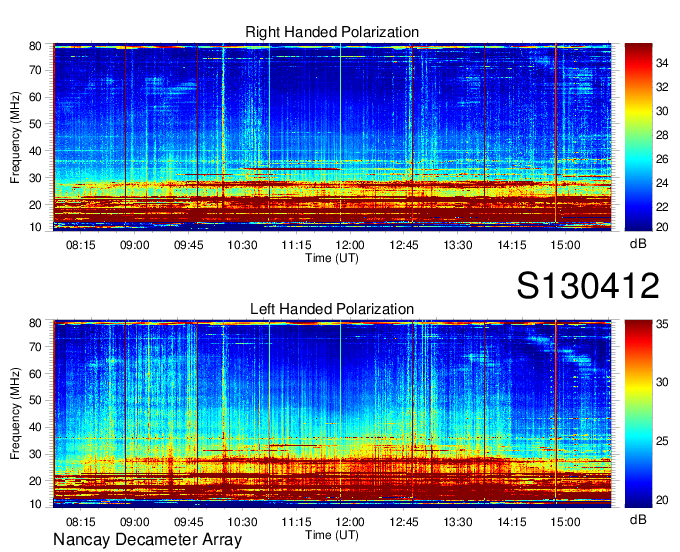680x552 pixels.
Task: Click the bottom plot's color scale bar
Action: (638, 414)
